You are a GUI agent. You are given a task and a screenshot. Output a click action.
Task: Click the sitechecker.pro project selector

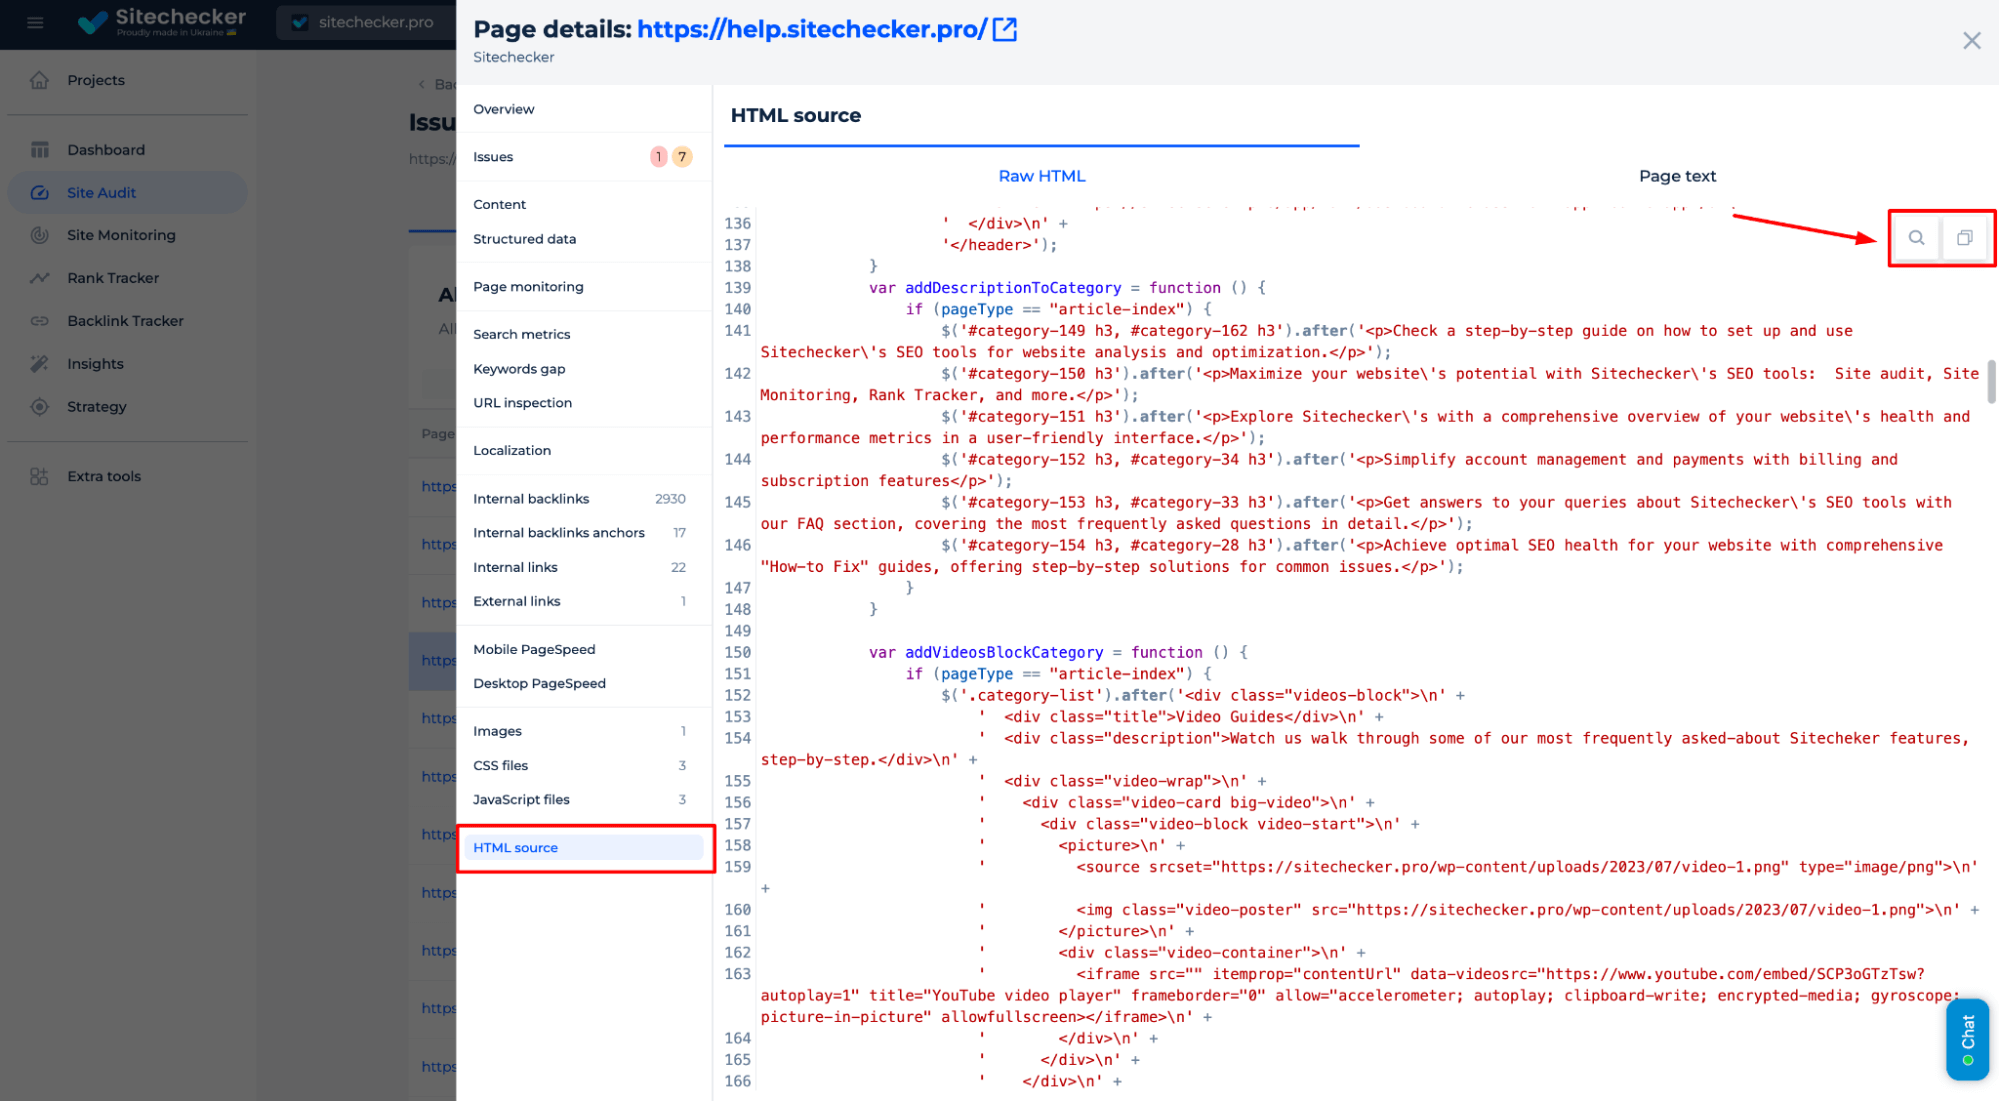coord(364,22)
